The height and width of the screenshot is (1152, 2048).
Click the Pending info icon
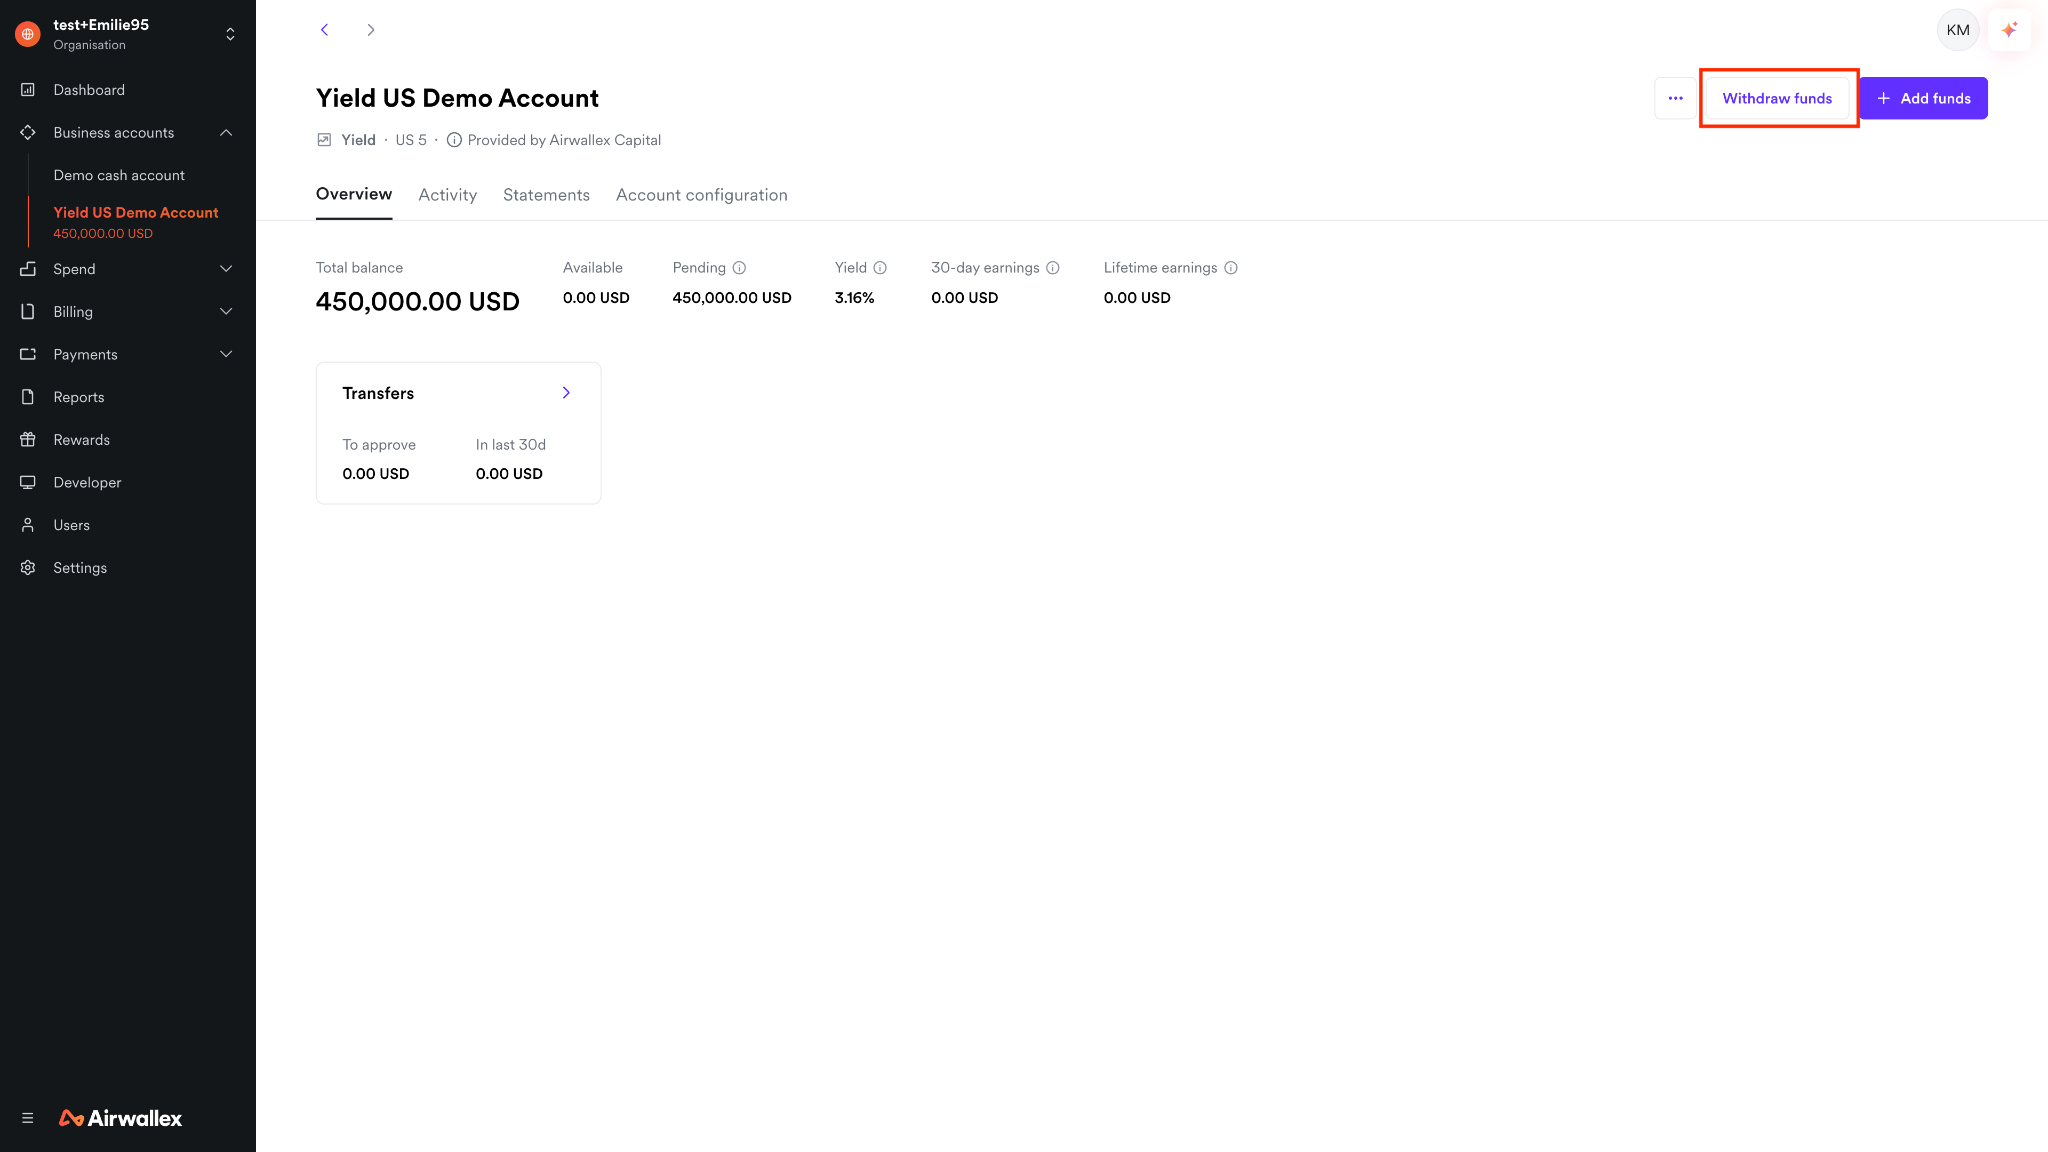[739, 268]
